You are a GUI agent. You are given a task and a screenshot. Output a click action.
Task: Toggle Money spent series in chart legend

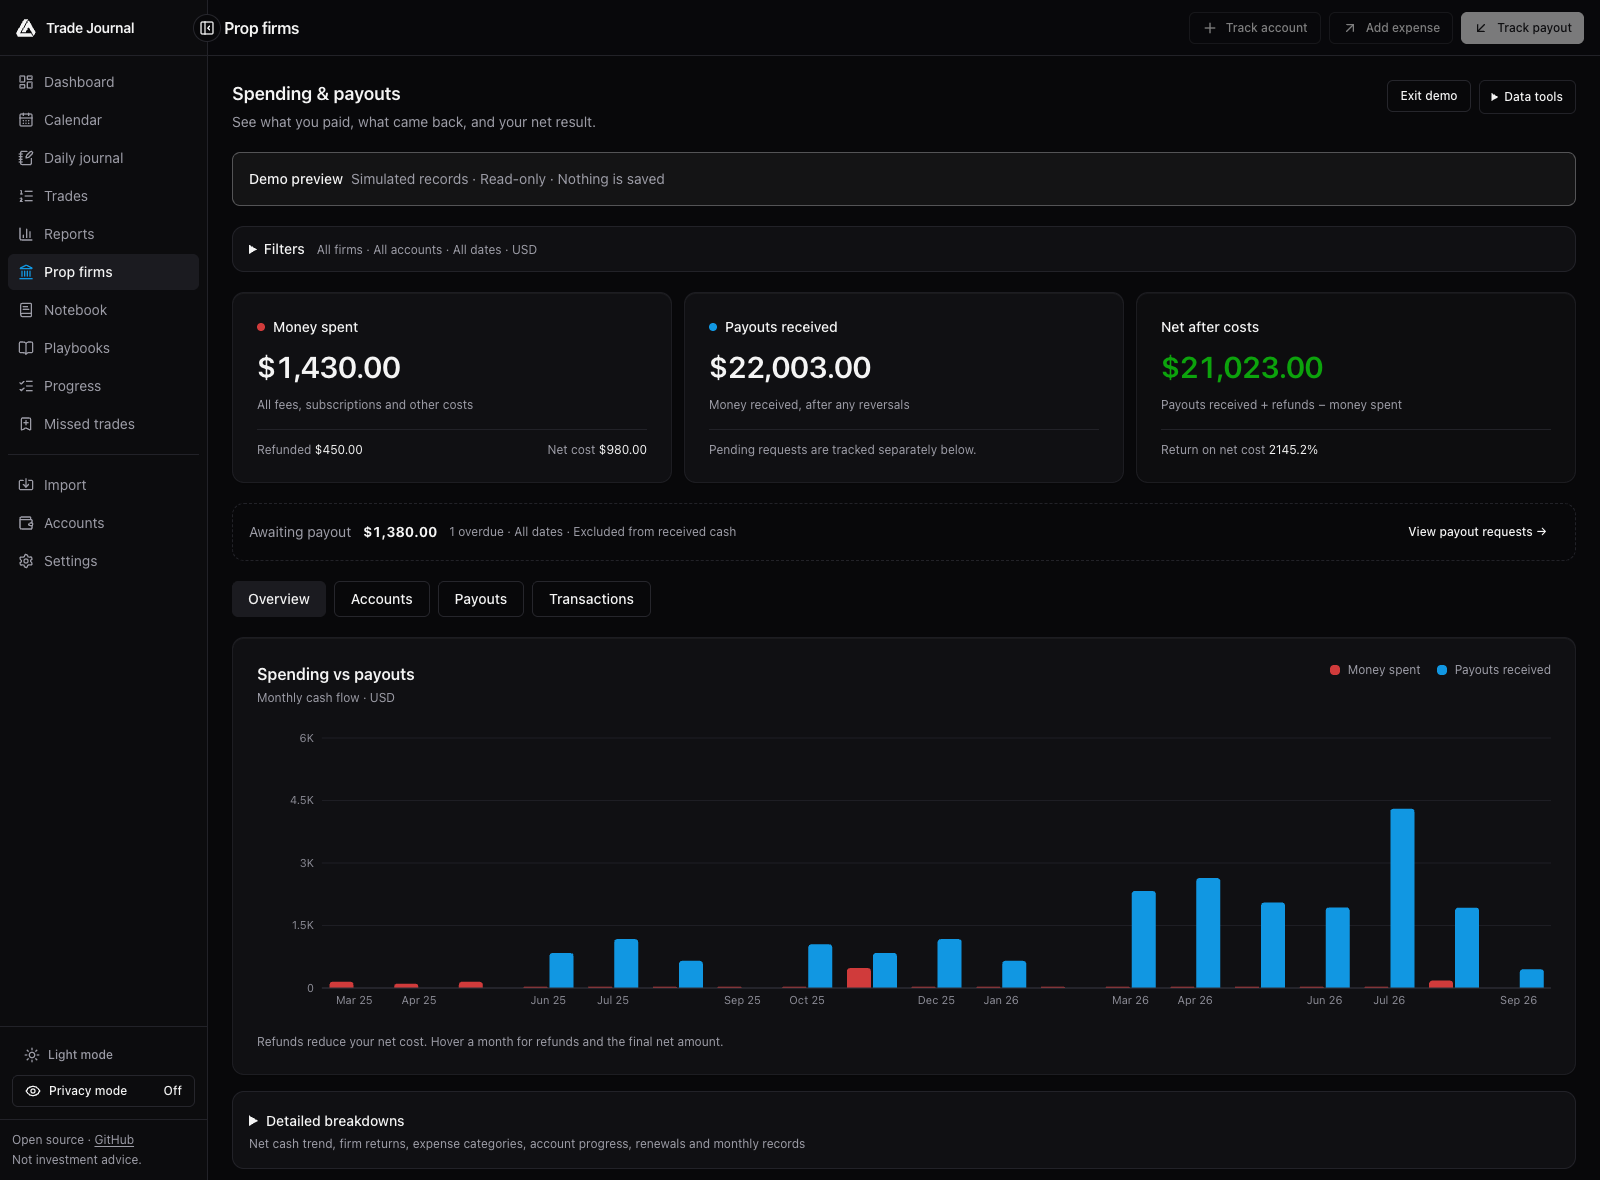pos(1375,670)
